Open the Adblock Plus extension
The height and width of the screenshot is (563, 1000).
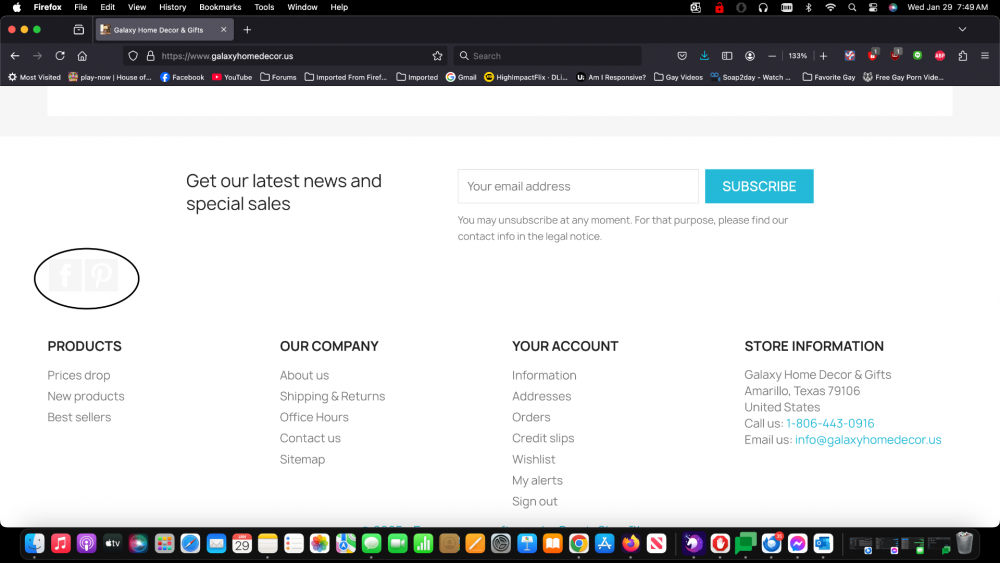click(x=939, y=56)
